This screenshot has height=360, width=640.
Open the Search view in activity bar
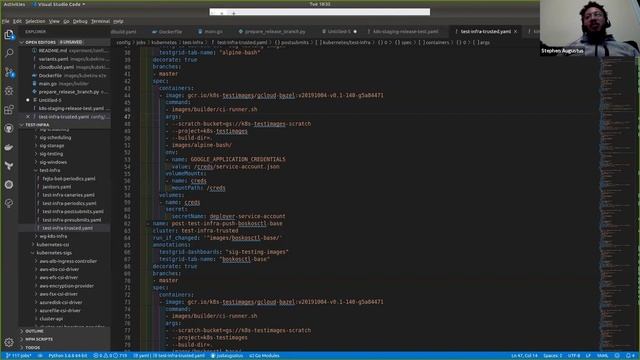(9, 53)
